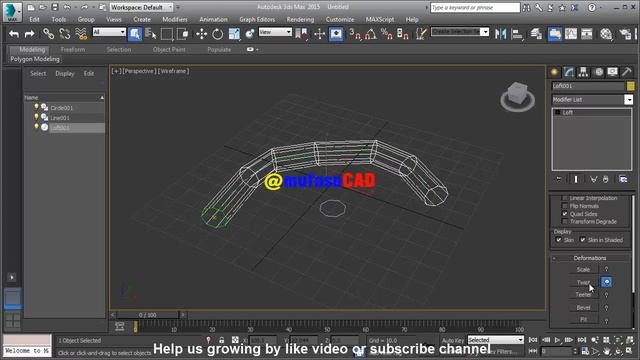This screenshot has height=360, width=640.
Task: Open the Utilities command panel tab
Action: pyautogui.click(x=627, y=72)
